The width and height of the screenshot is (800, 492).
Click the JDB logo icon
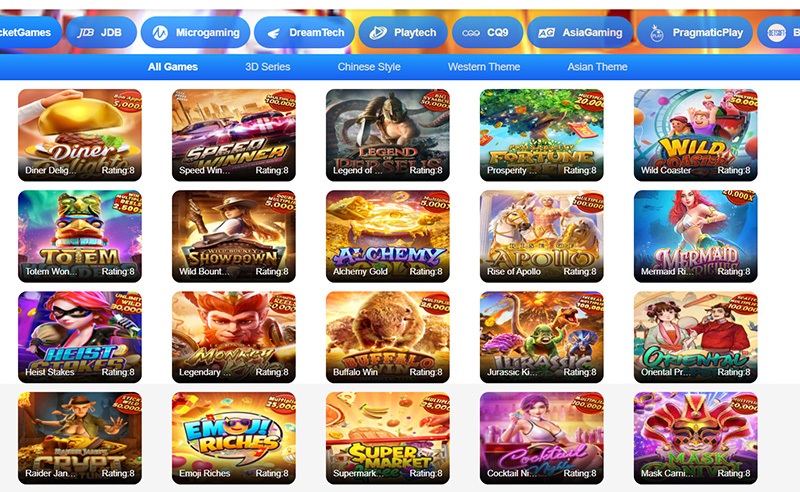[x=86, y=33]
